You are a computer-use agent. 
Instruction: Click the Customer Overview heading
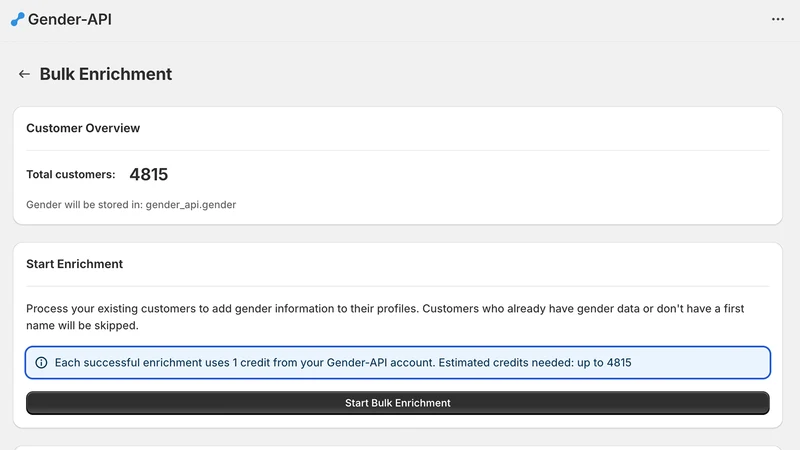coord(83,128)
